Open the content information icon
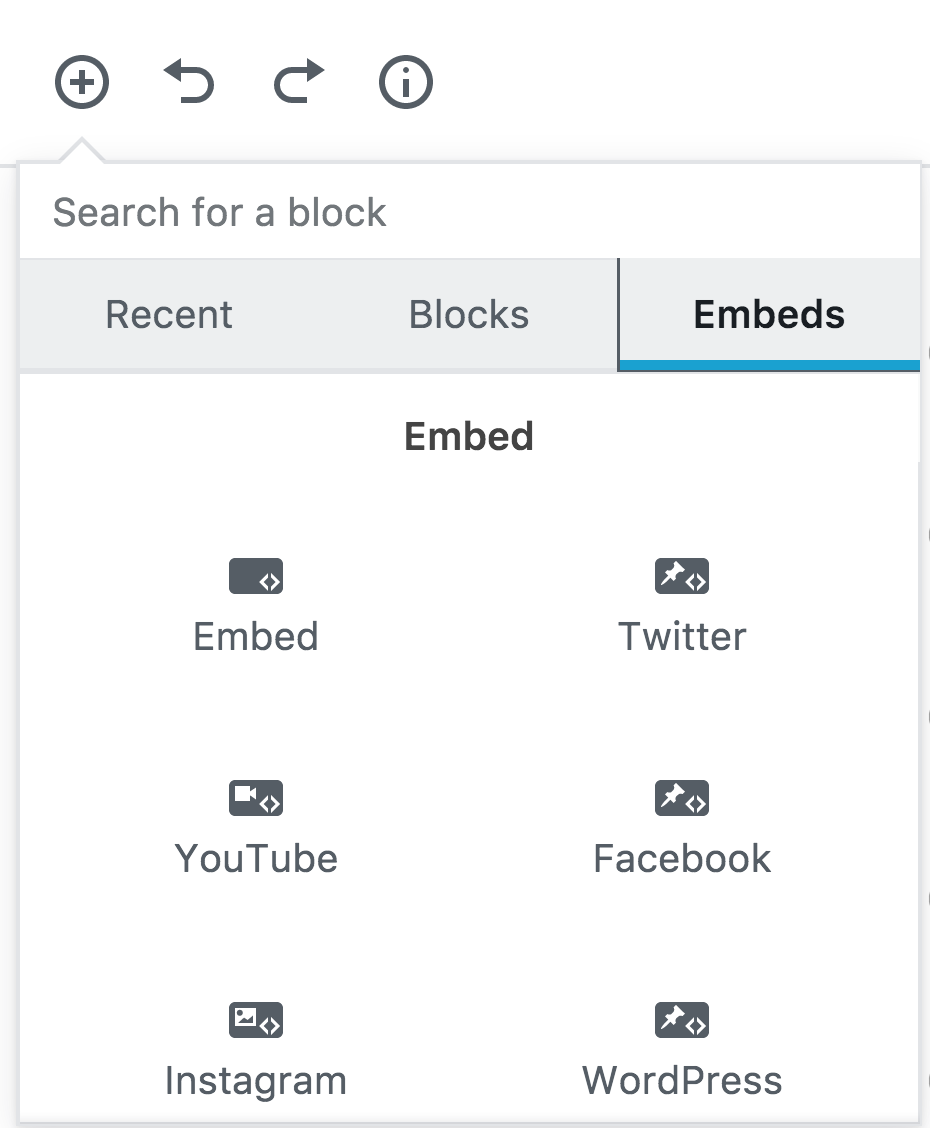 click(x=406, y=82)
